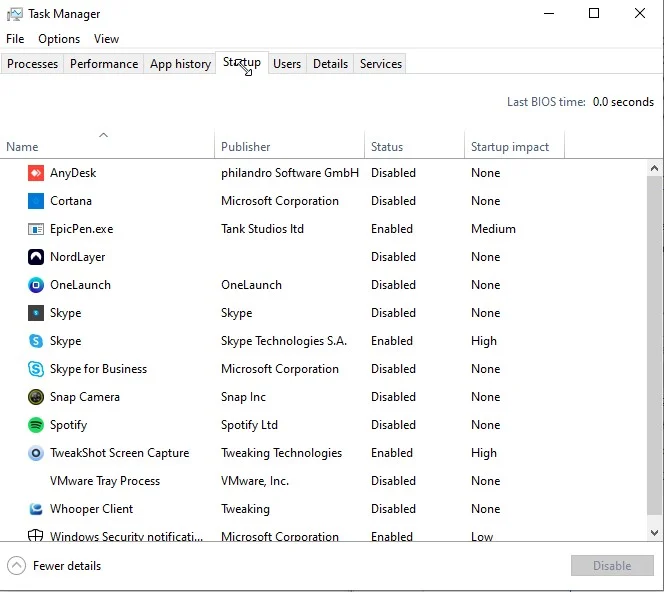Click the Snap Camera icon
This screenshot has width=664, height=592.
(36, 397)
